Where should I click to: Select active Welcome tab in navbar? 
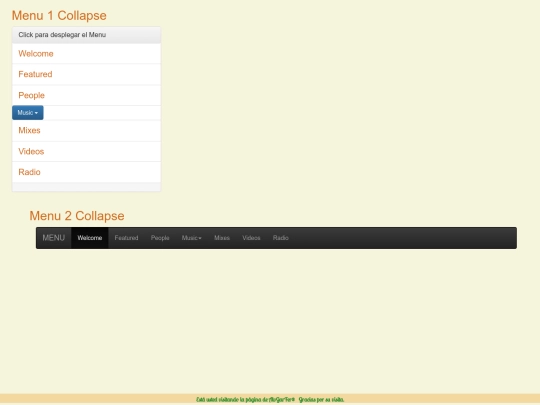point(90,238)
